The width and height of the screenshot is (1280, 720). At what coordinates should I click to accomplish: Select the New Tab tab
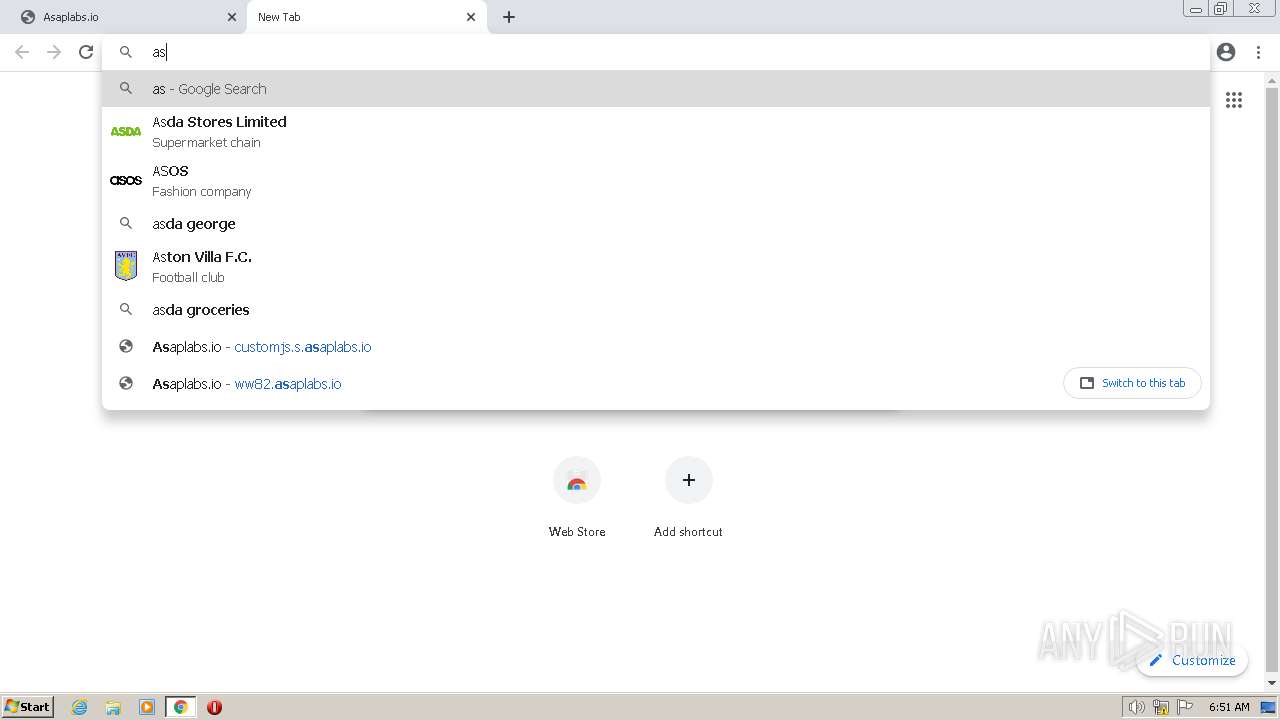coord(366,17)
